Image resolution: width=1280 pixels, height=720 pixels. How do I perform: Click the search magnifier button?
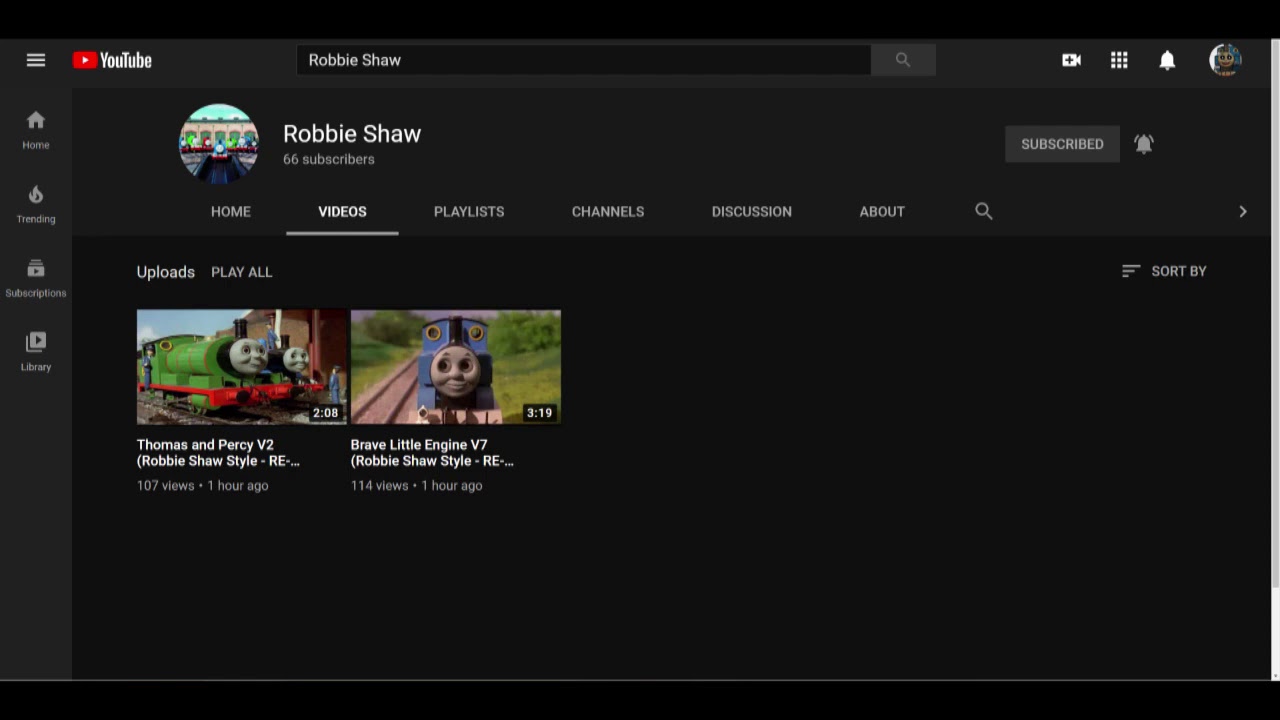(x=903, y=60)
